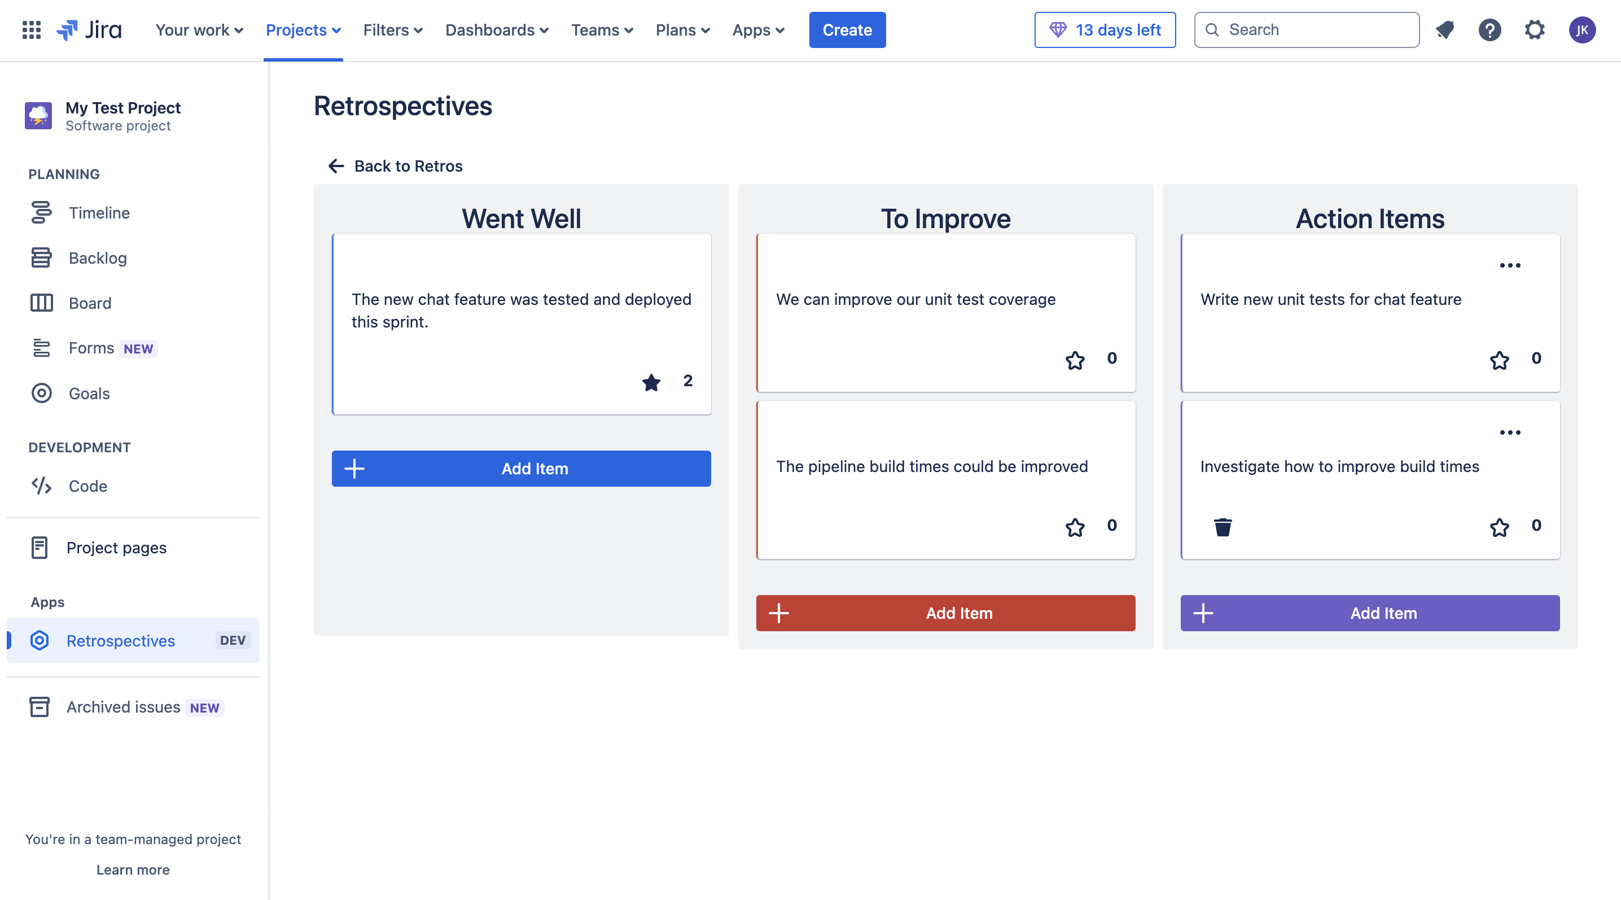Click the Went Well column heading
This screenshot has height=900, width=1621.
coord(521,219)
